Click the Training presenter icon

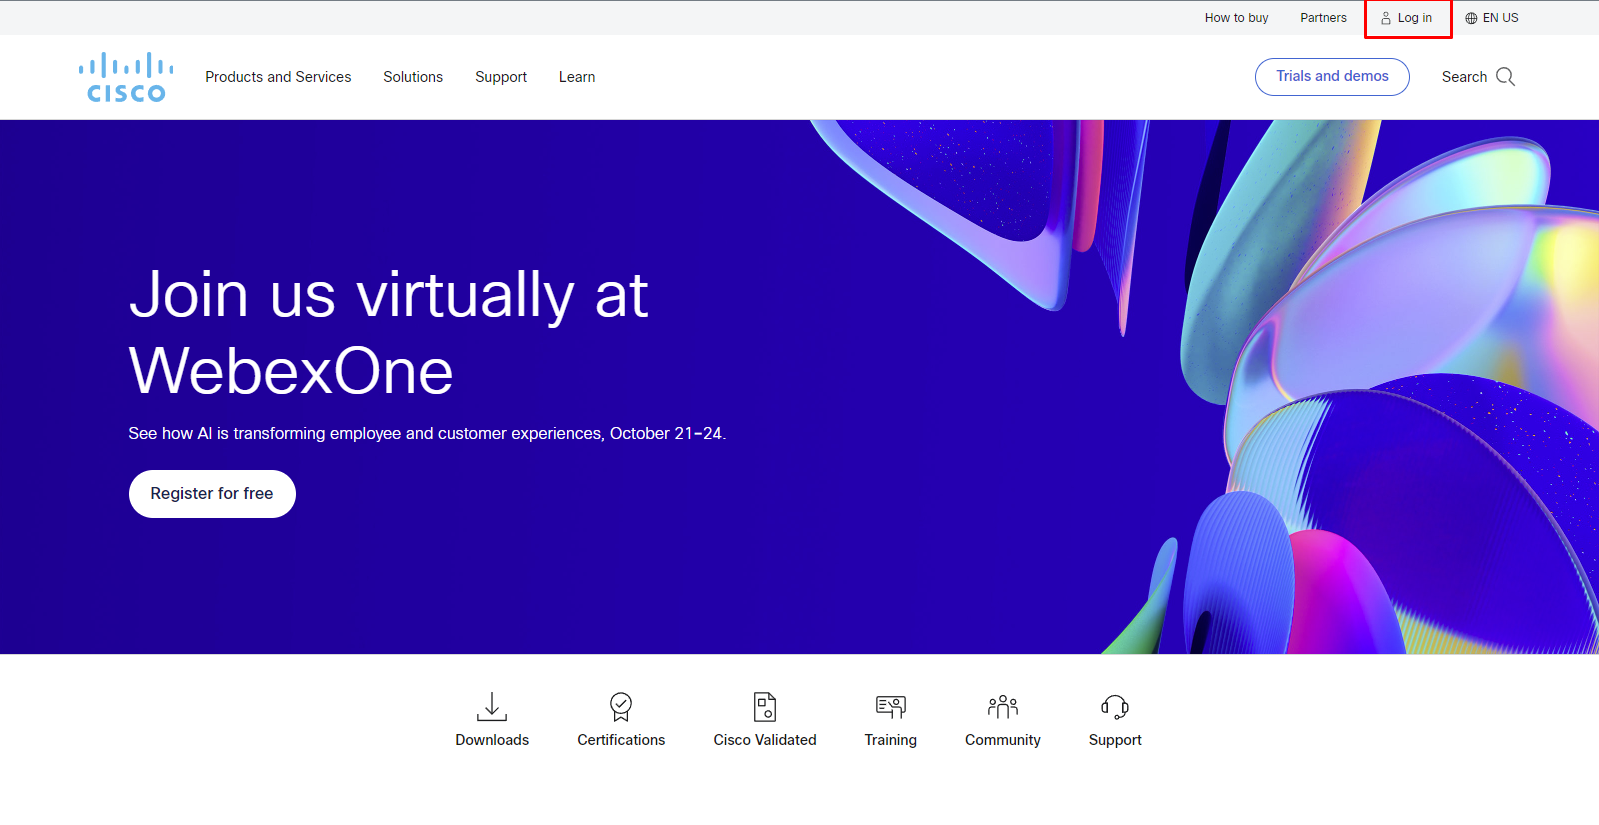pos(891,707)
